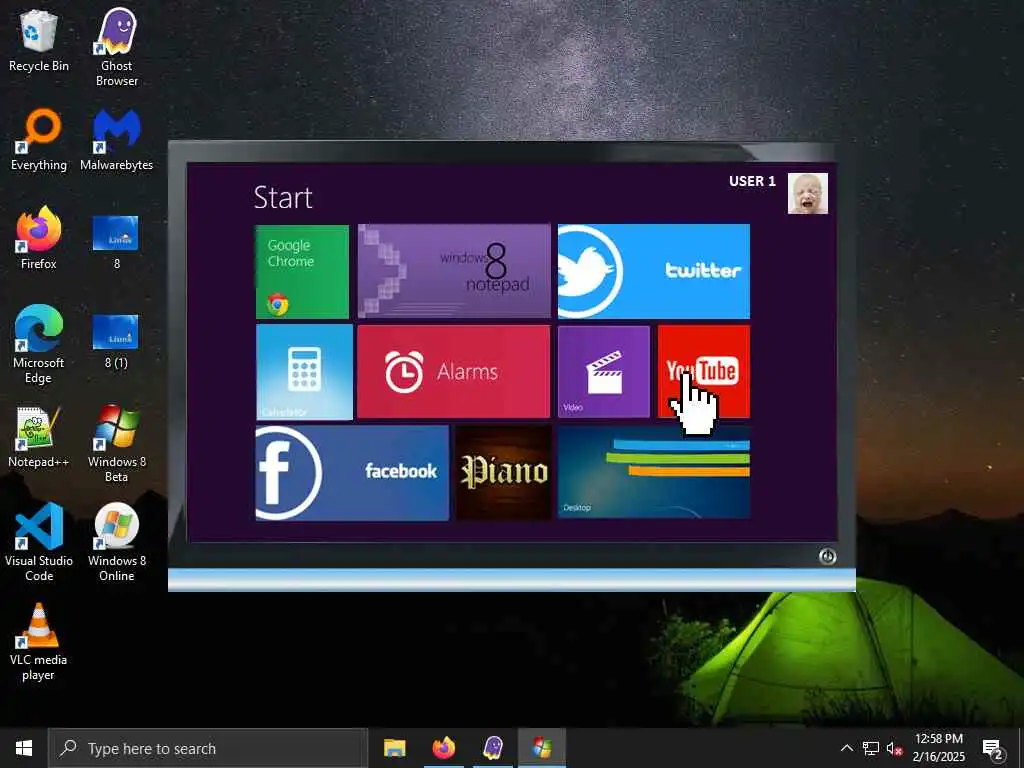The height and width of the screenshot is (768, 1024).
Task: Select the Microsoft Edge desktop shortcut
Action: coord(39,345)
